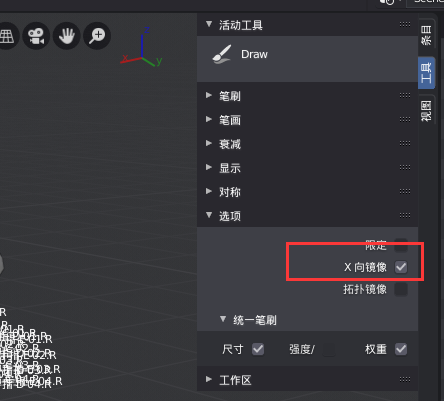Toggle the 强度 unified brush checkbox

329,349
